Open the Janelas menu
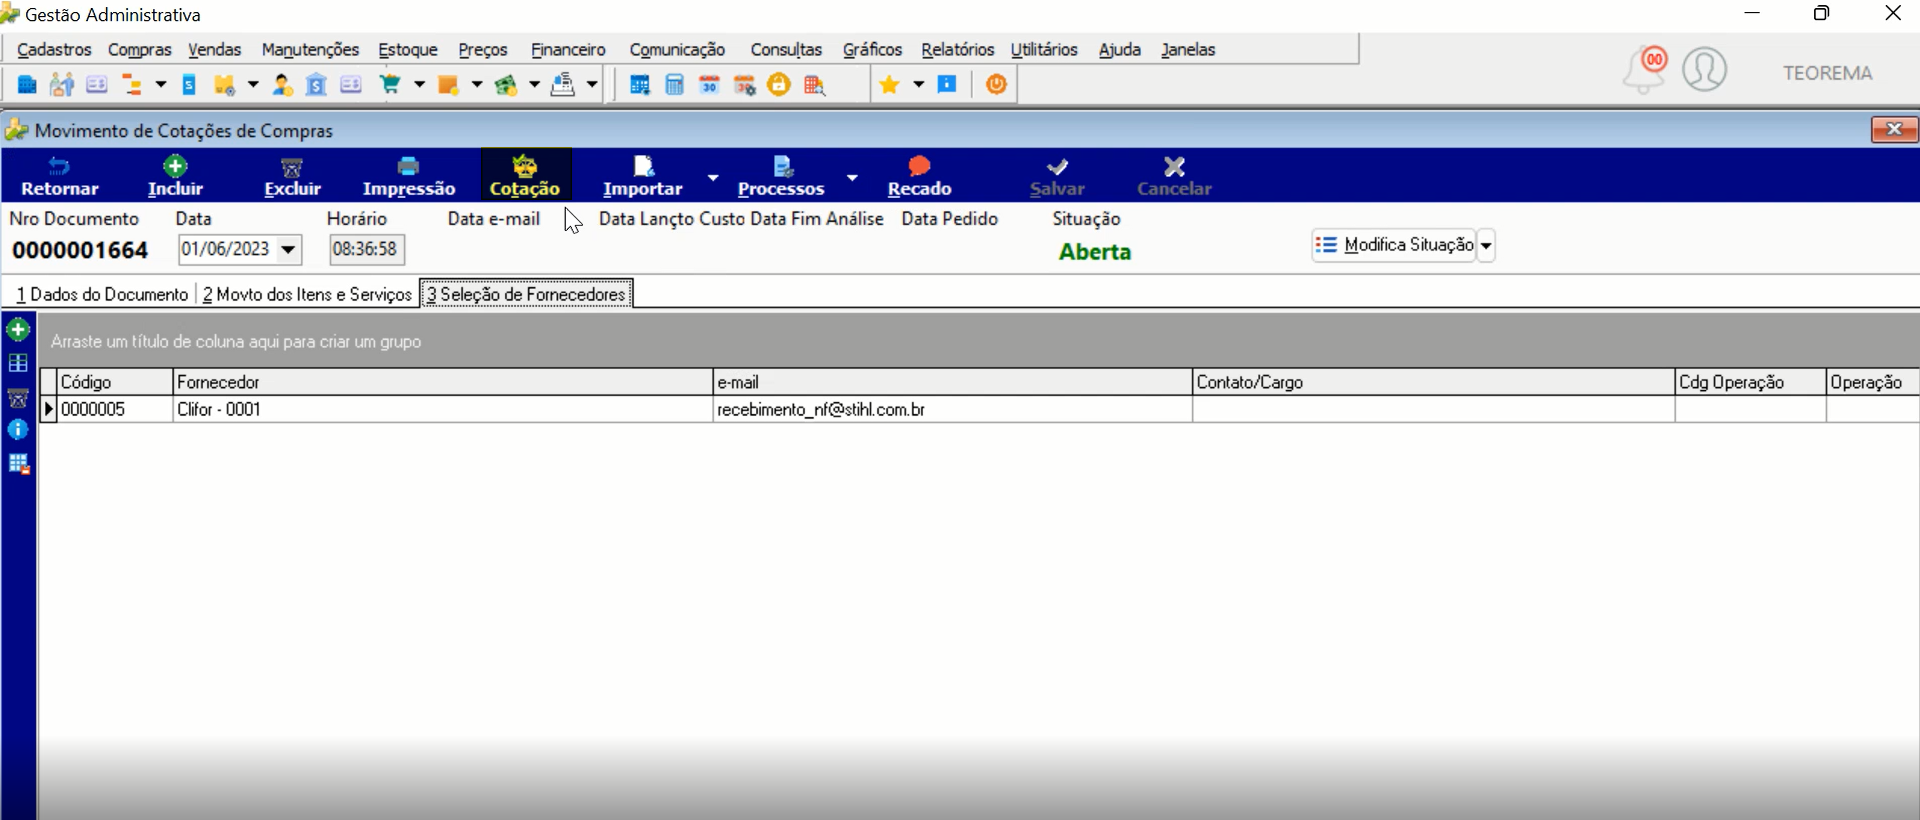Viewport: 1920px width, 820px height. tap(1188, 49)
